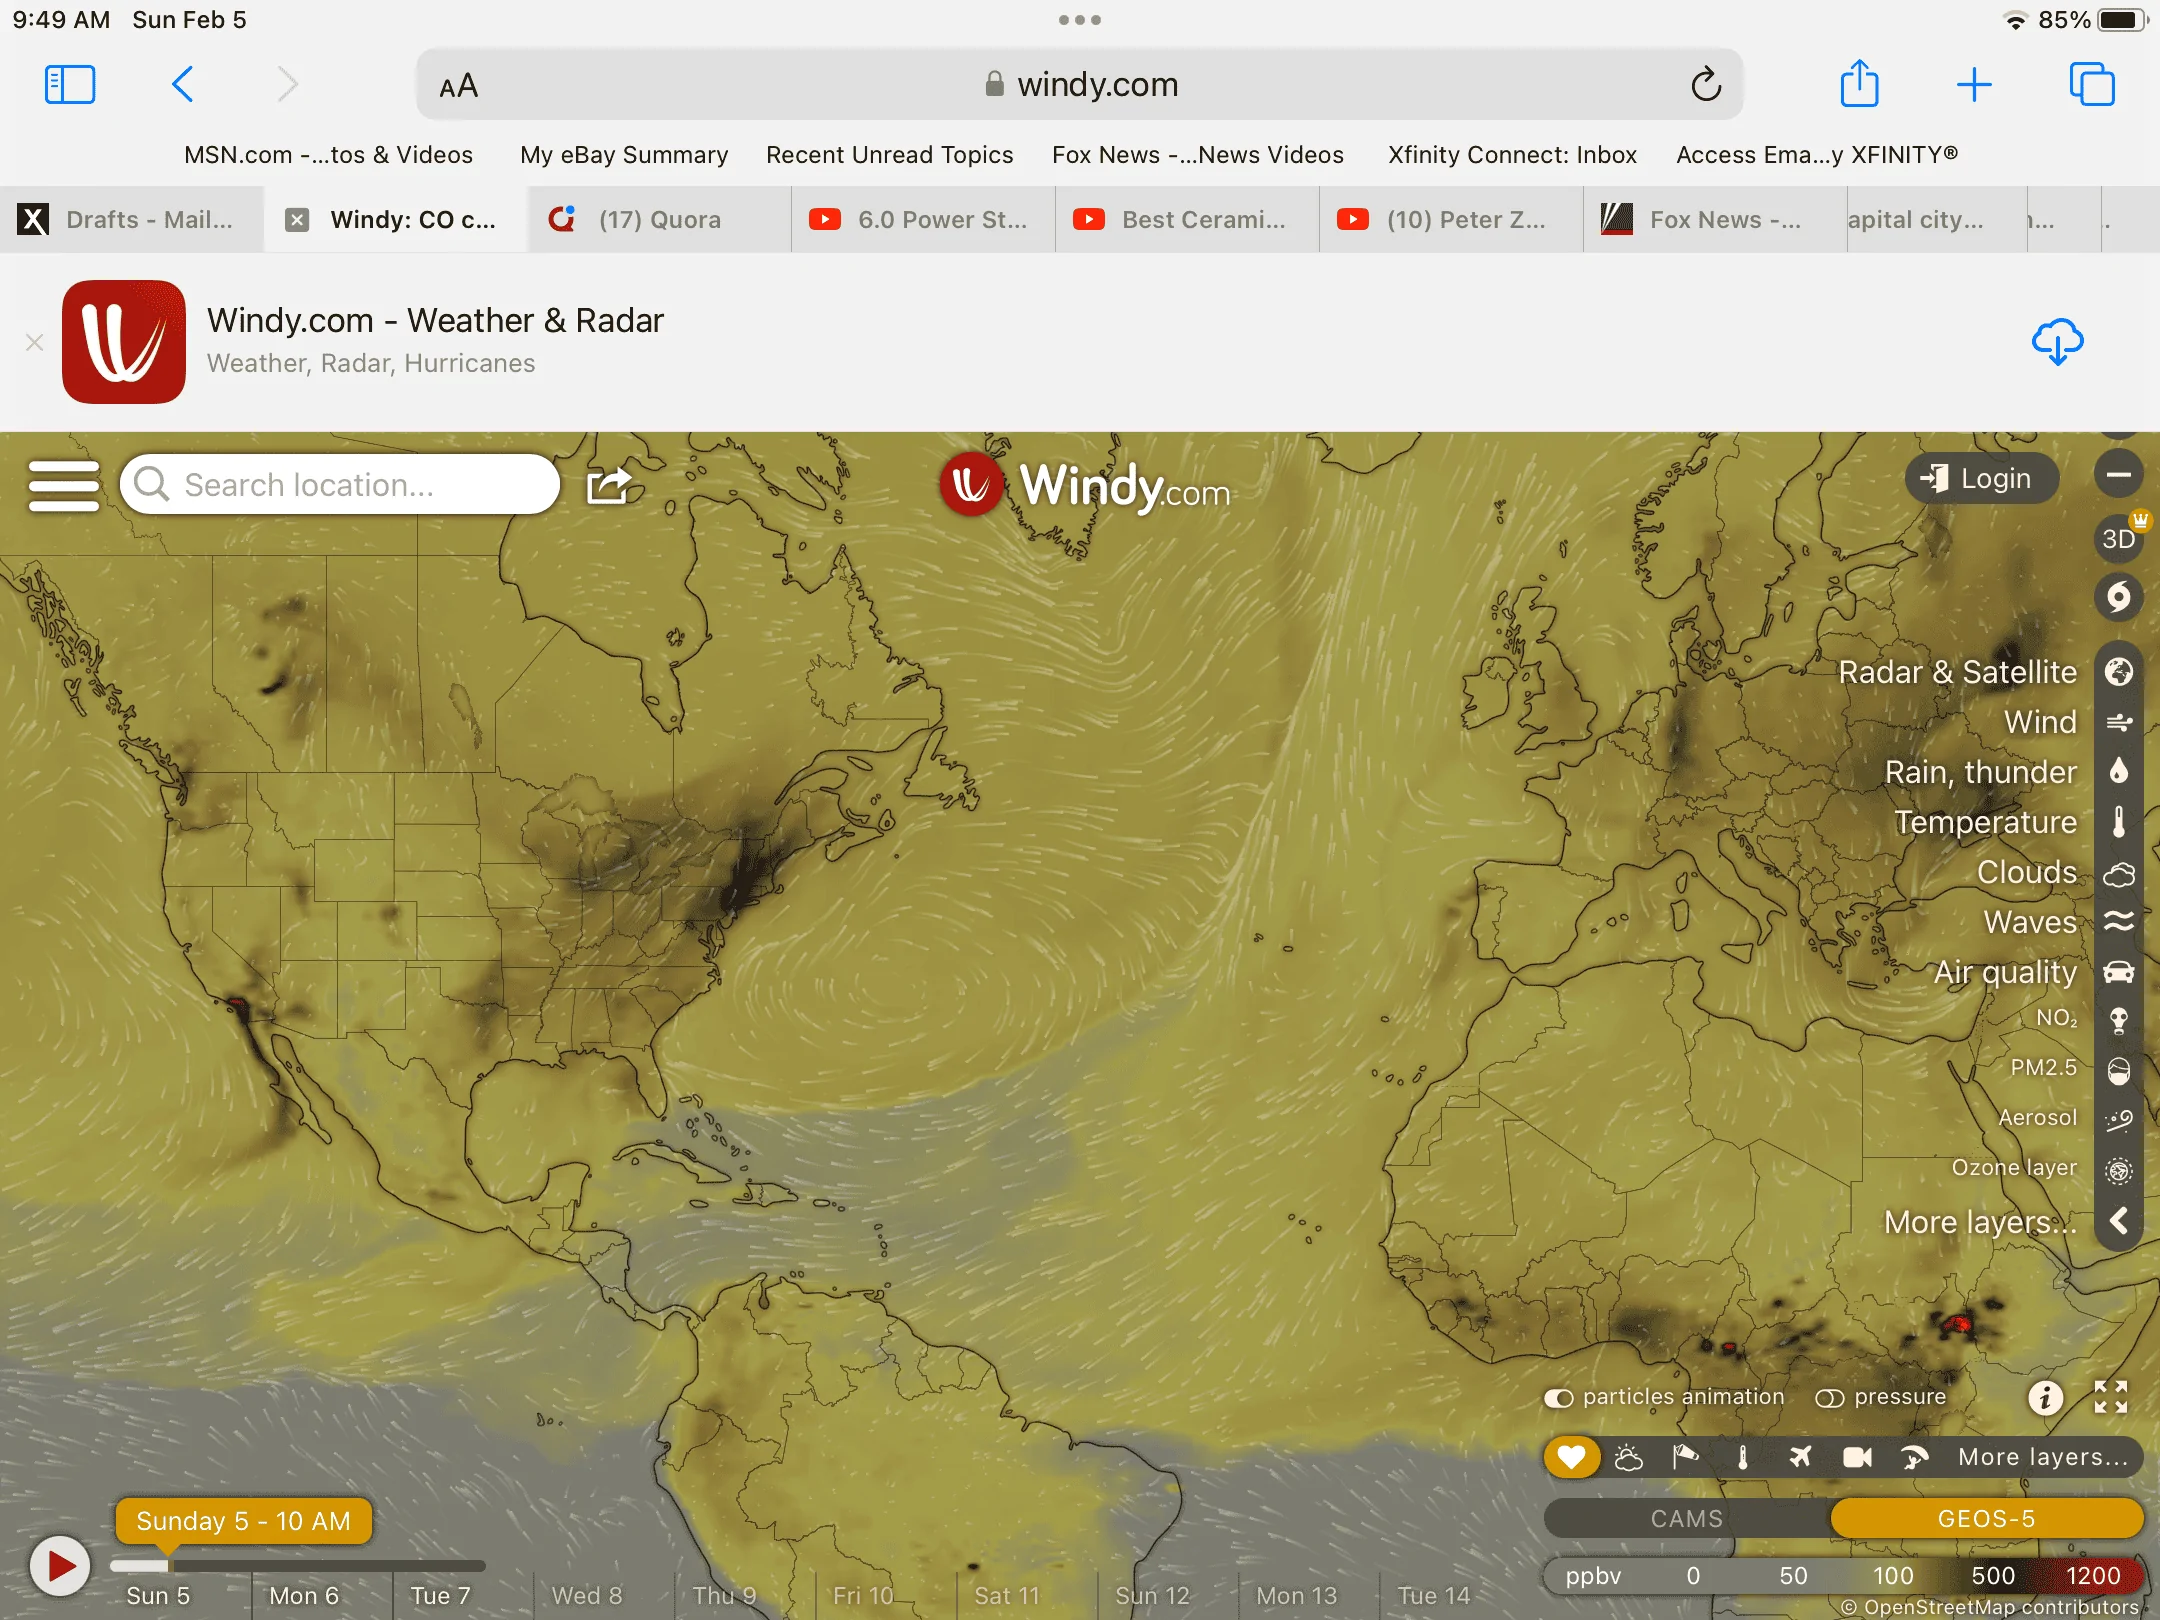Open the hurricane tracker
Screen dimensions: 2160x1620
click(x=2118, y=598)
